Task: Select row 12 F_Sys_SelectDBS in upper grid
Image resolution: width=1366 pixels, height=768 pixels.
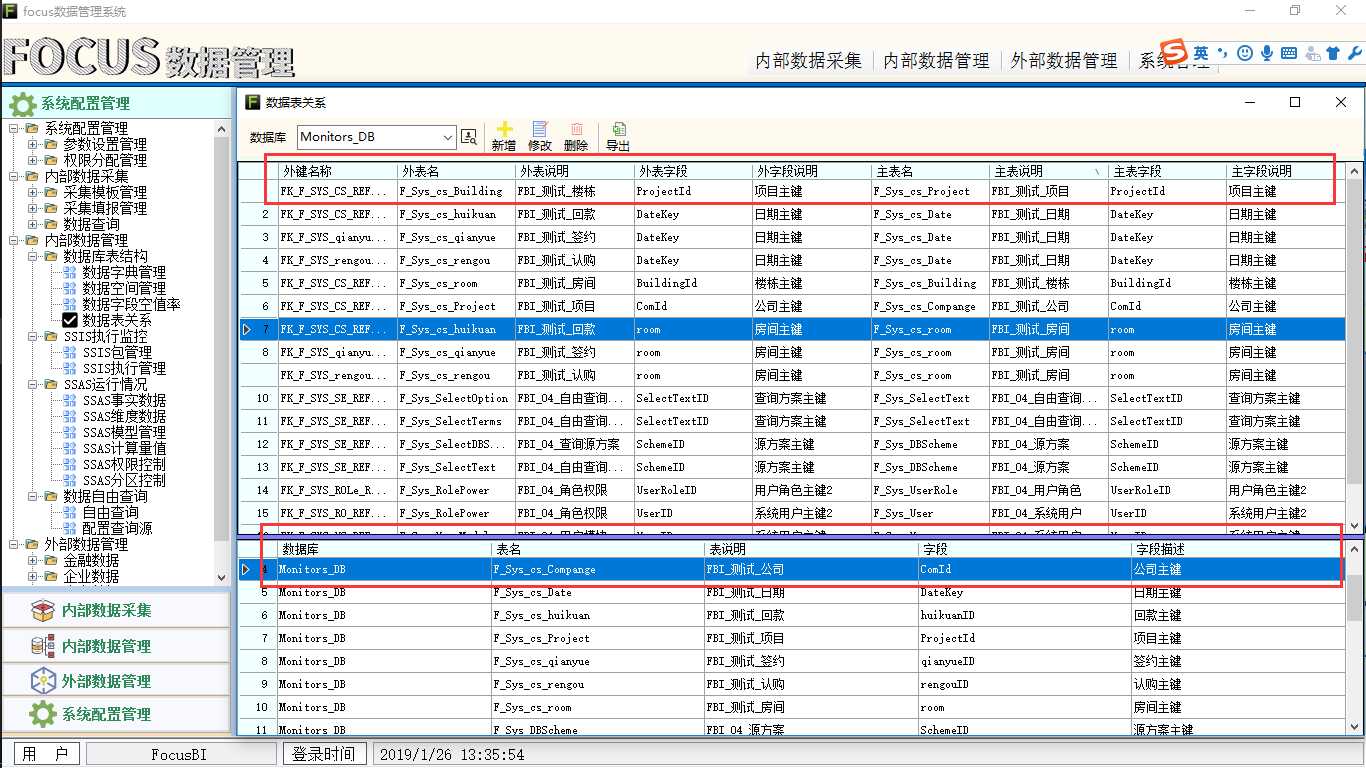Action: point(792,444)
